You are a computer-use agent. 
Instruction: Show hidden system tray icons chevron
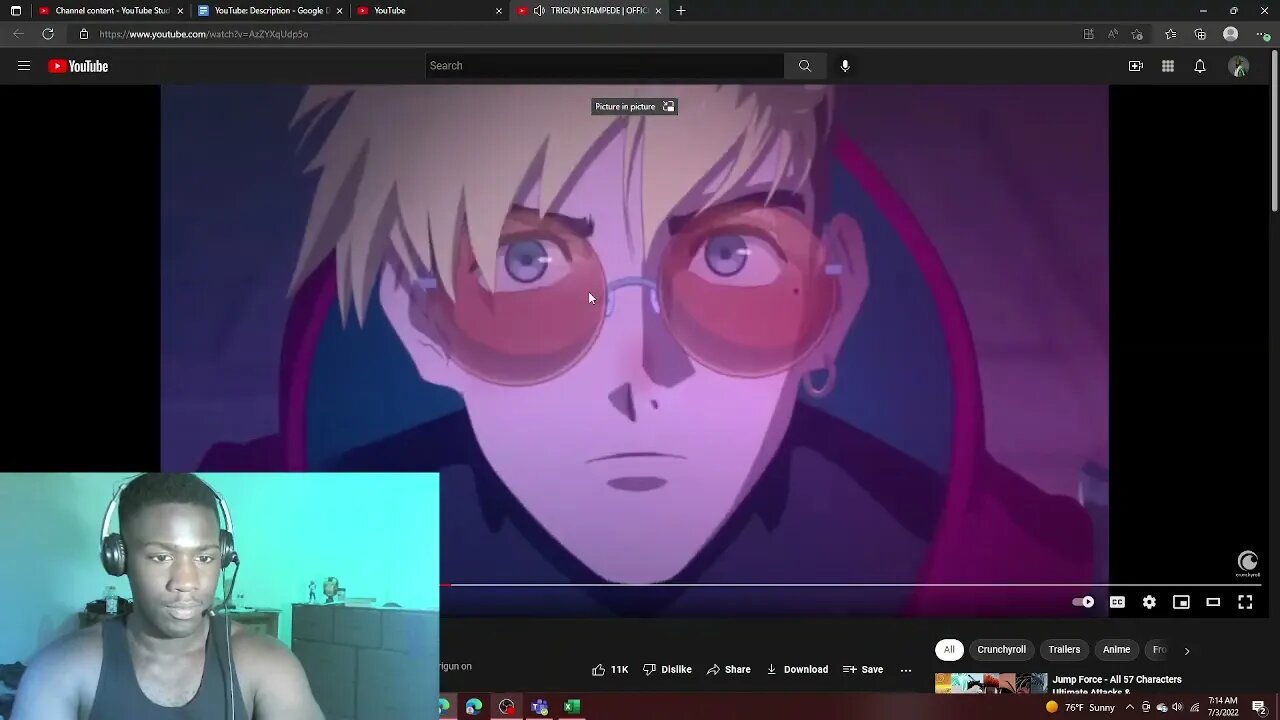(x=1130, y=707)
